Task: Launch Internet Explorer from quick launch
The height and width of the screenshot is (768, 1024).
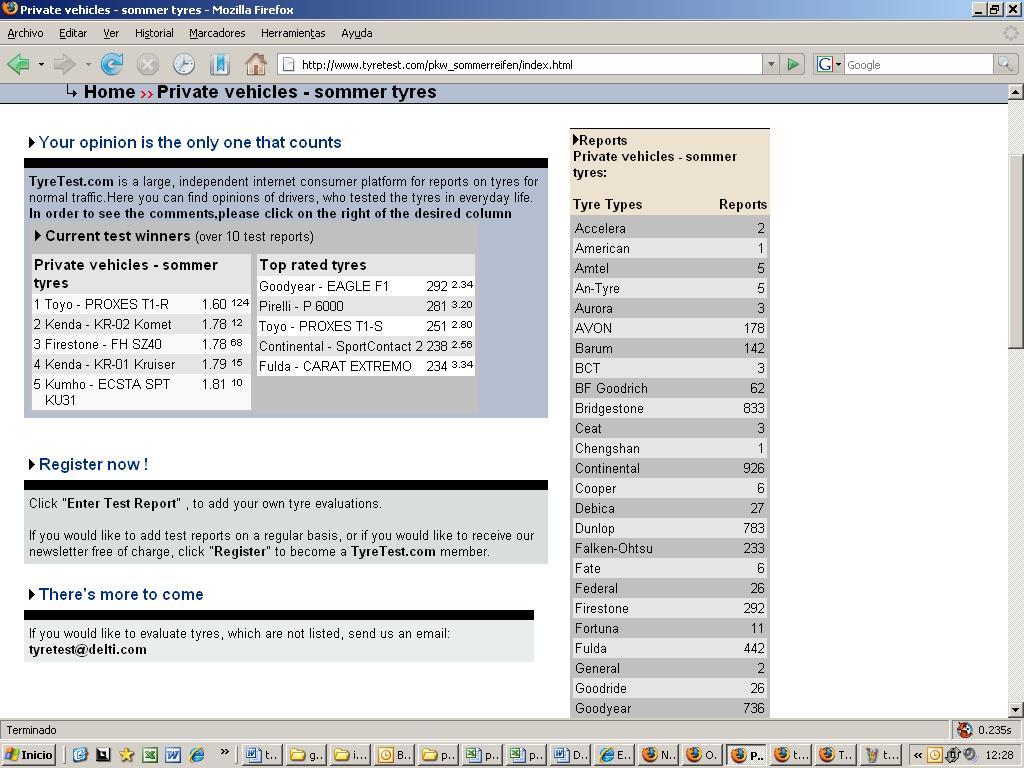Action: tap(197, 755)
